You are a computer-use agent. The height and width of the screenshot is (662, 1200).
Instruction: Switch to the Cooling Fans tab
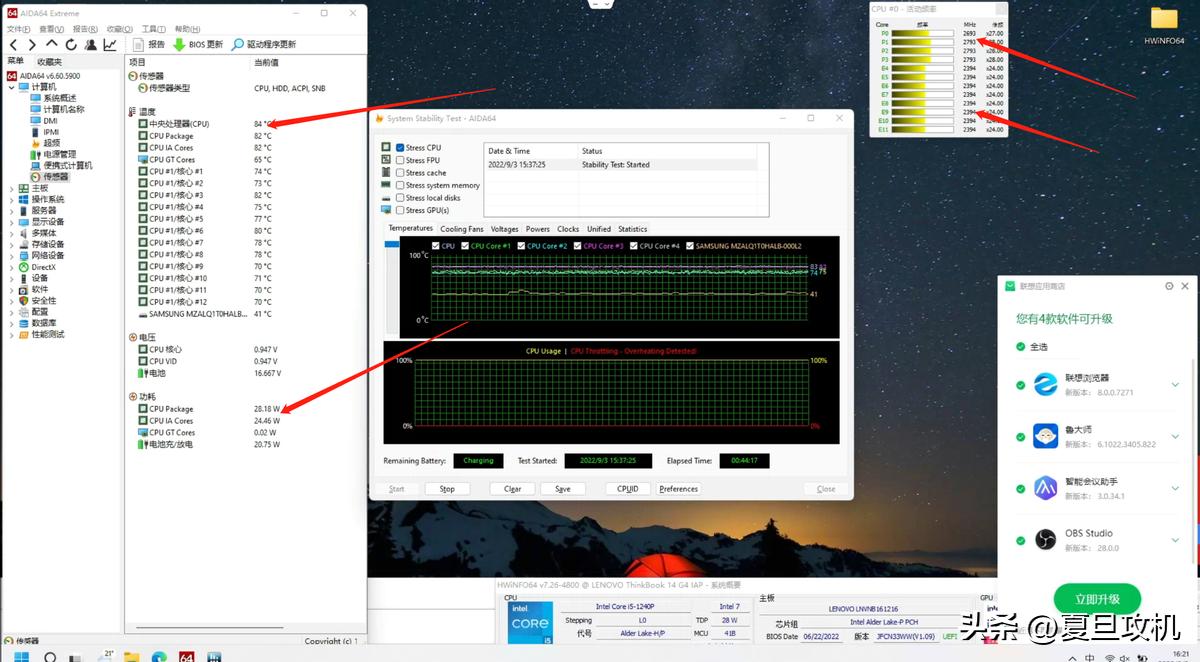[x=461, y=229]
